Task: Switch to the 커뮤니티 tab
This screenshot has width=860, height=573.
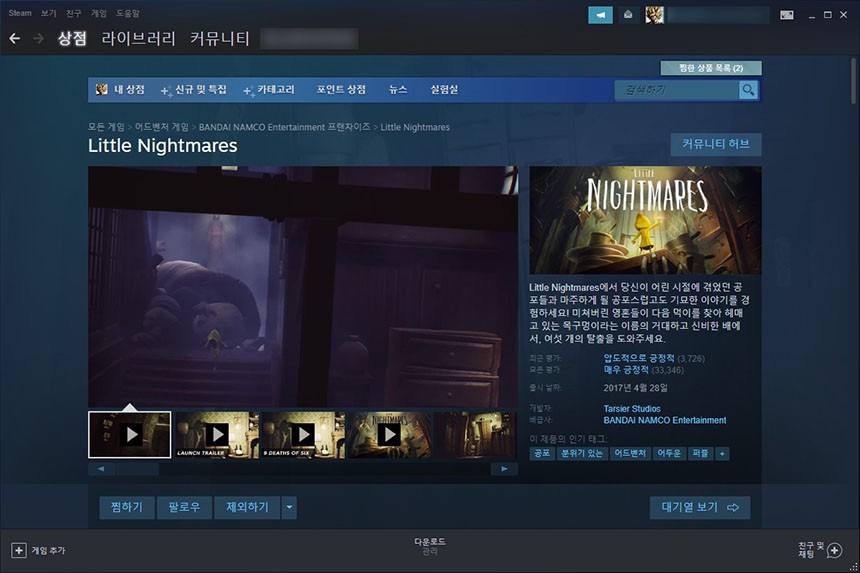Action: coord(220,38)
